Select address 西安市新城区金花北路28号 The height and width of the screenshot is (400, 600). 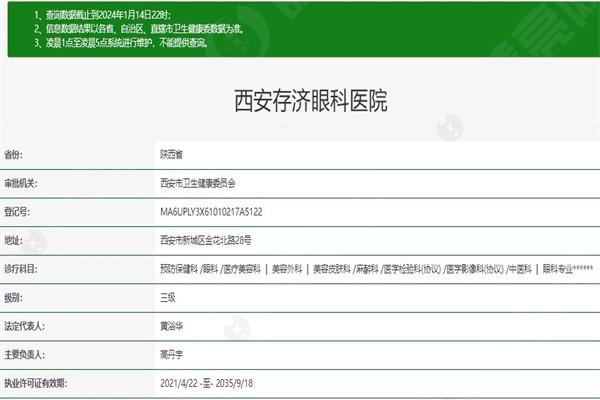[x=205, y=240]
